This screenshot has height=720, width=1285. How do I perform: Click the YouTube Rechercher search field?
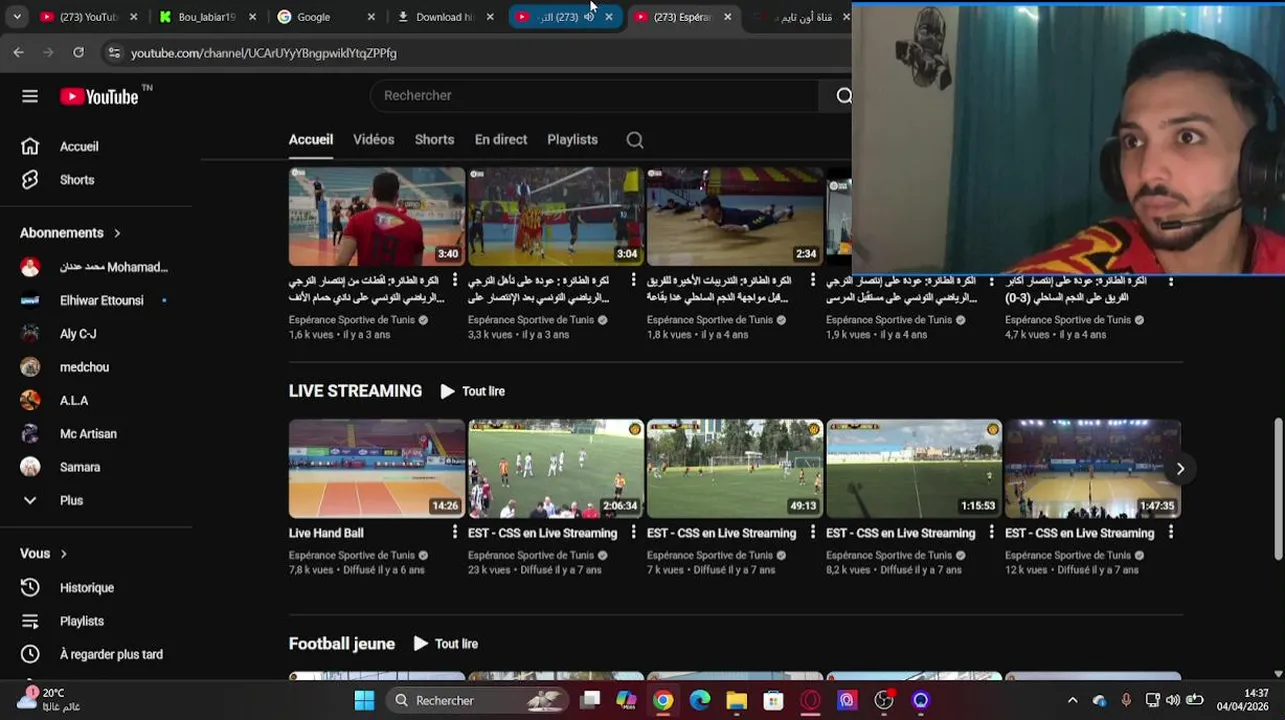595,95
